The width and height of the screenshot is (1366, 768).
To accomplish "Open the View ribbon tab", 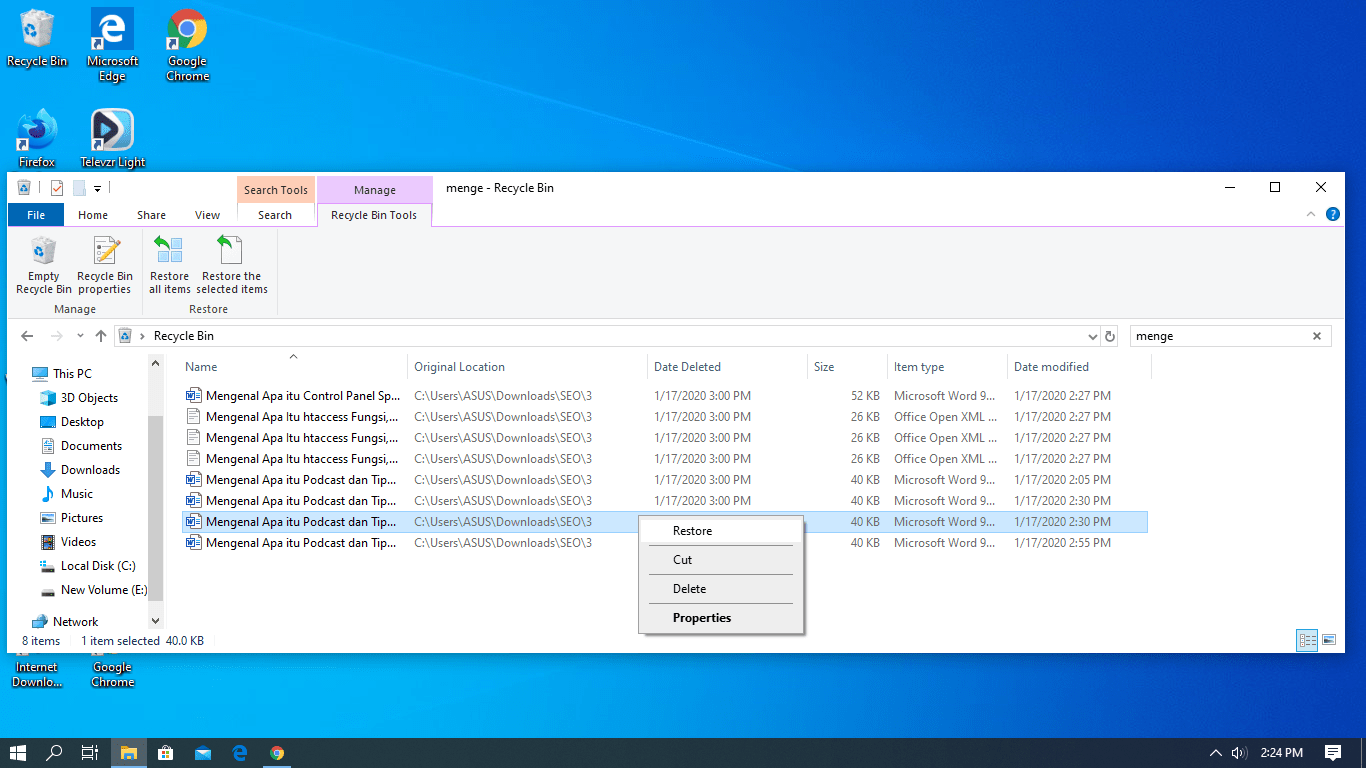I will [x=207, y=215].
